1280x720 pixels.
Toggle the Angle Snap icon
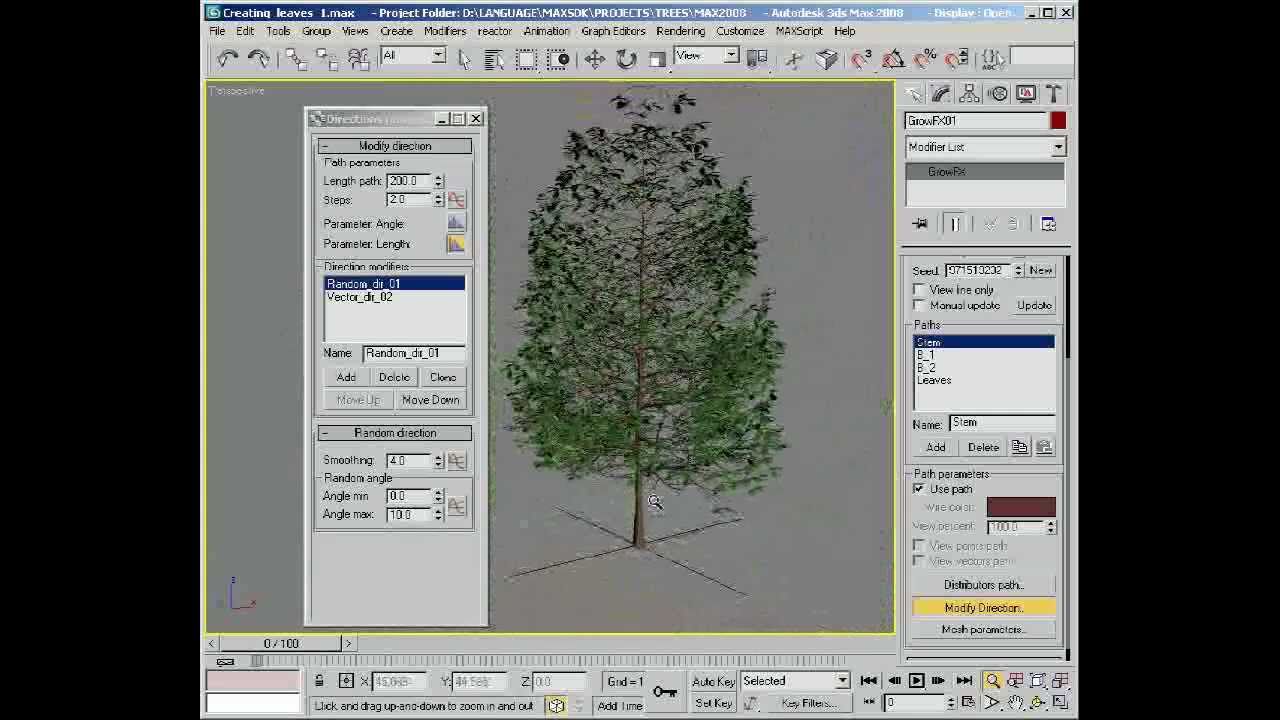click(893, 59)
